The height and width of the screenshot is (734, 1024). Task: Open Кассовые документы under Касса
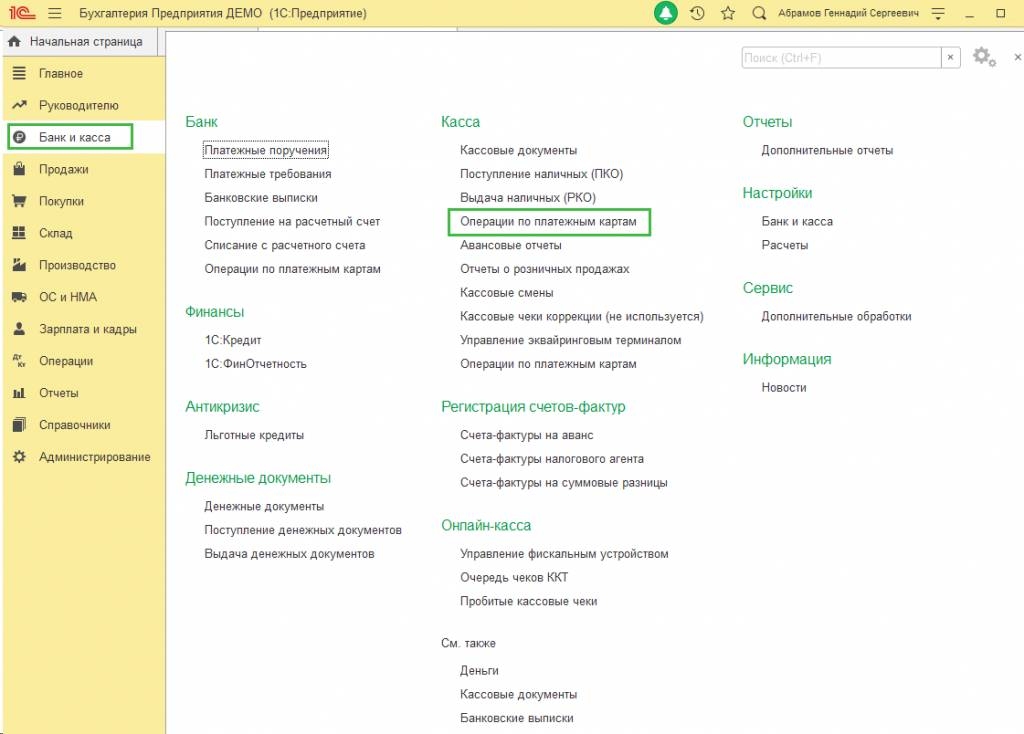coord(519,150)
